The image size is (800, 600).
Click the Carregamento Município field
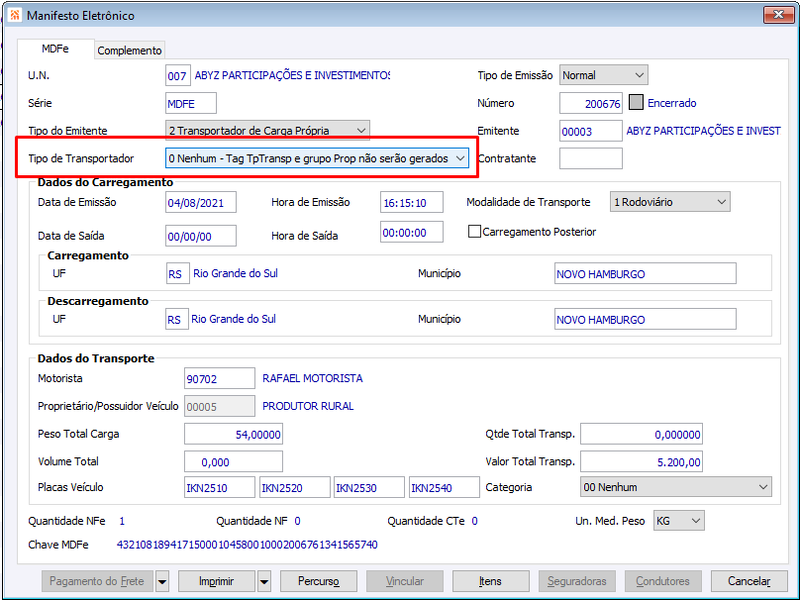[645, 273]
